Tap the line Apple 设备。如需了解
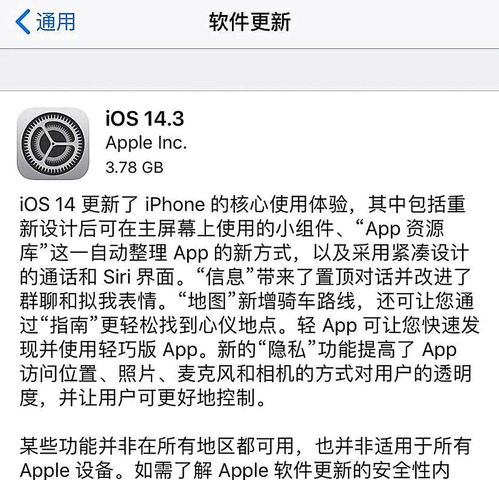 tap(235, 470)
